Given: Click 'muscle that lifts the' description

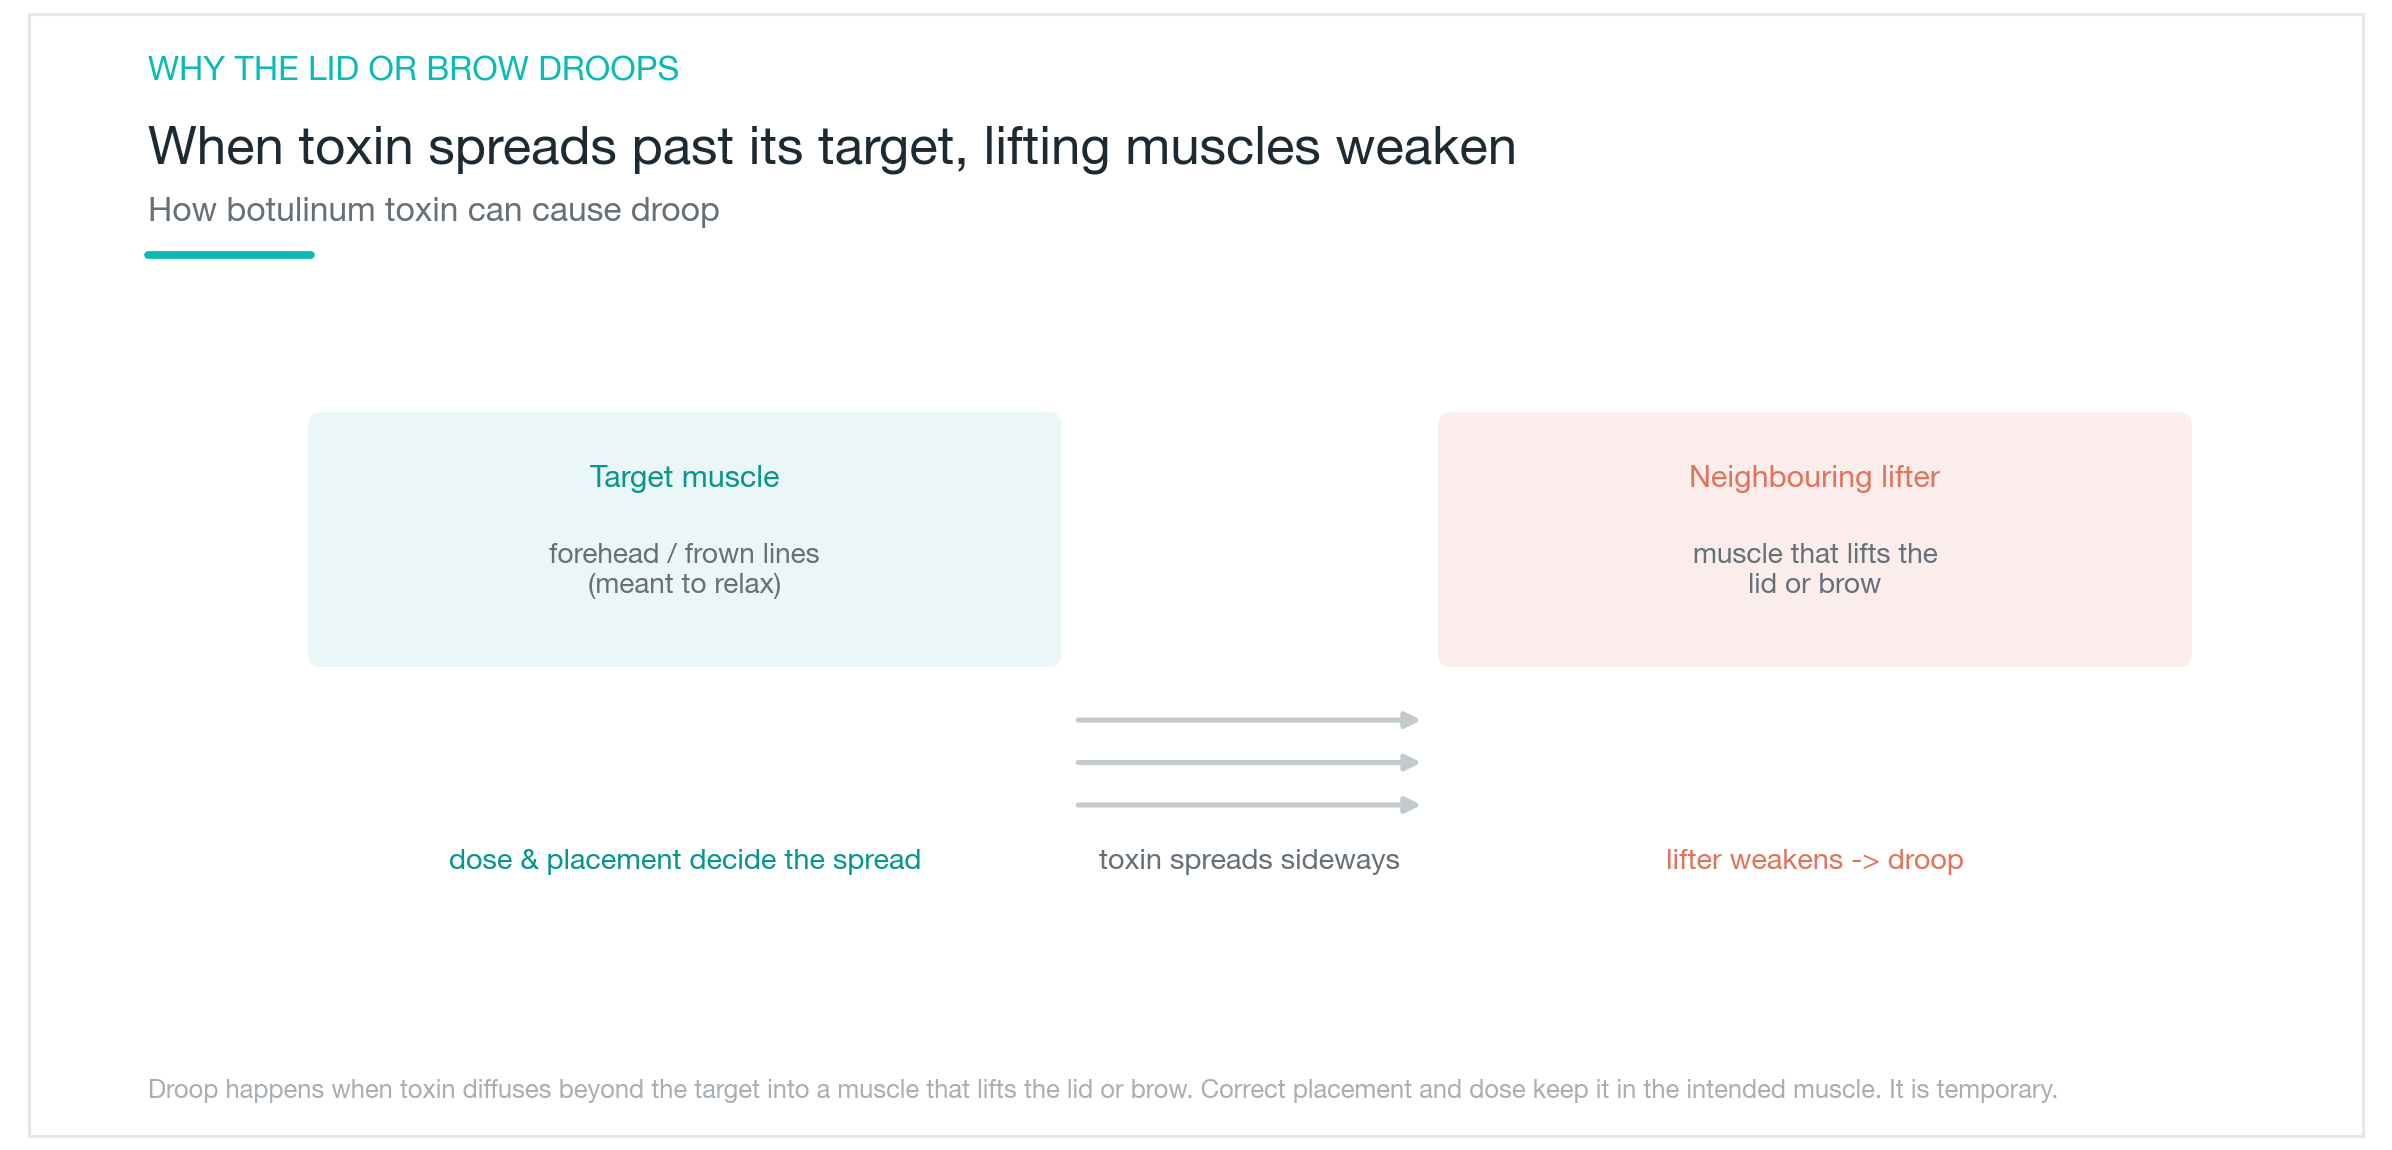Looking at the screenshot, I should 1815,553.
